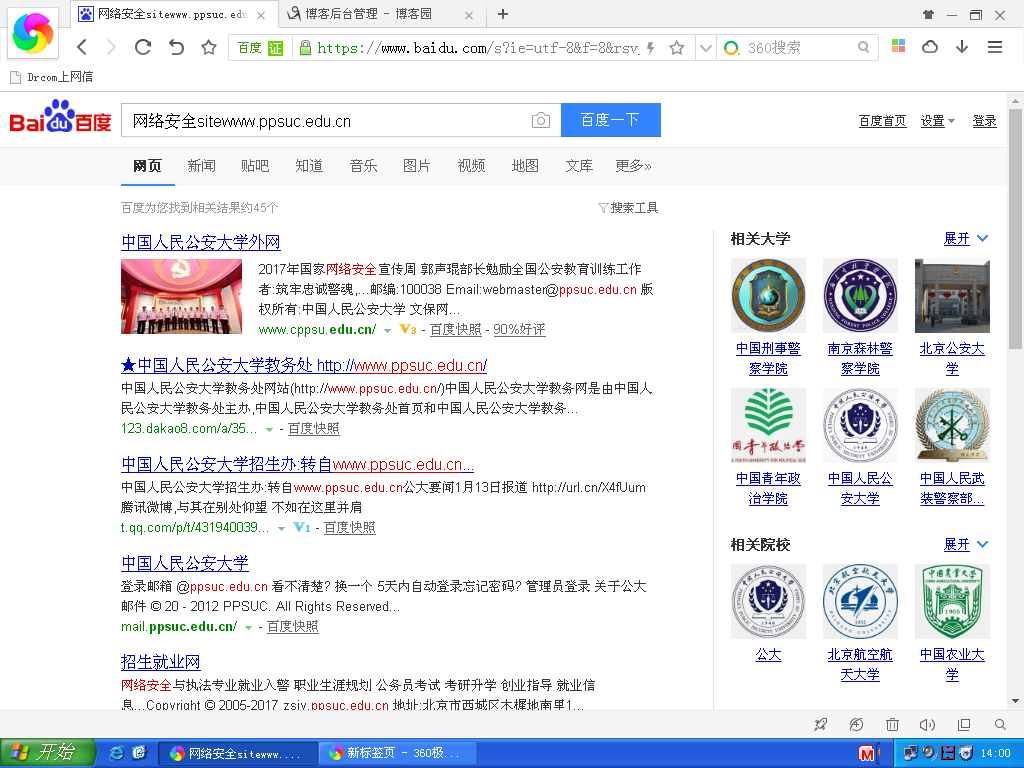Image resolution: width=1024 pixels, height=768 pixels.
Task: Expand the 相关院校 section with 展开
Action: 966,544
